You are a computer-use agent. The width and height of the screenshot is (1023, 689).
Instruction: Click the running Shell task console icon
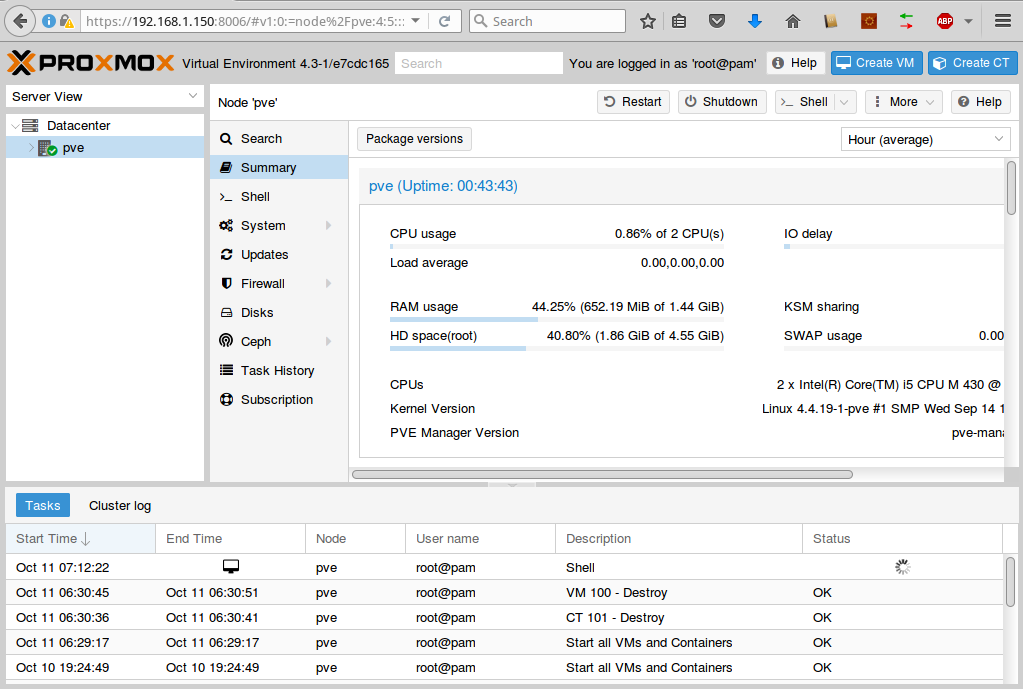(x=230, y=566)
